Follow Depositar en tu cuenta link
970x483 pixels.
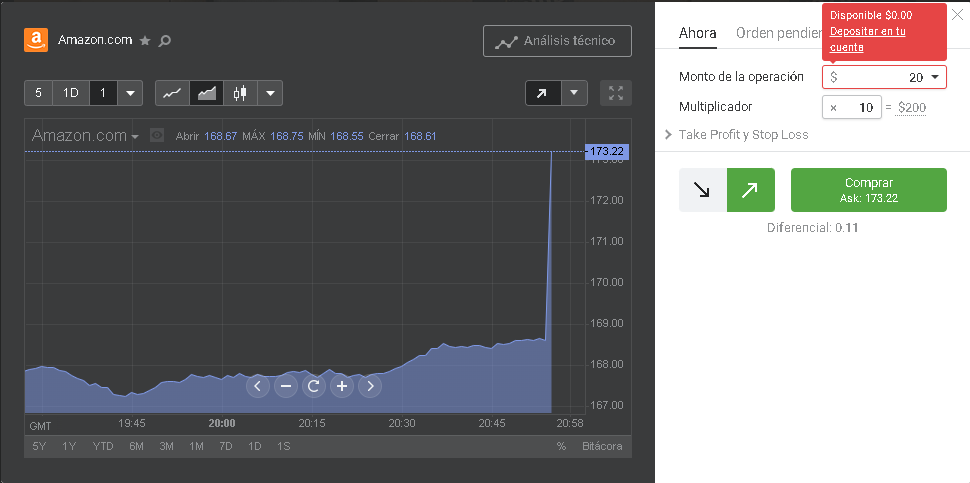click(868, 39)
